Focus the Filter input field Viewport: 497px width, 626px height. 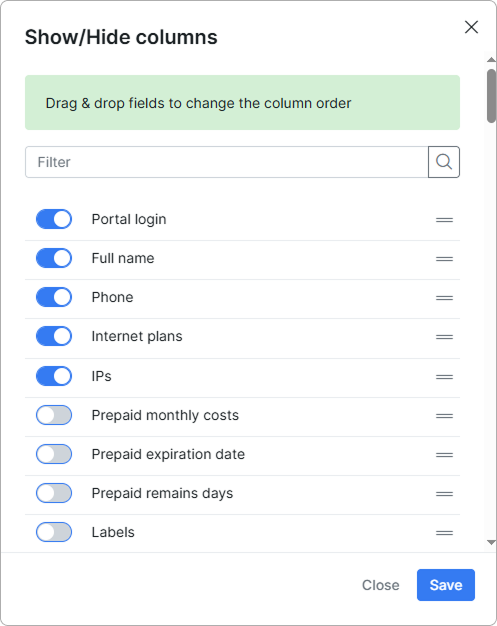pos(227,162)
